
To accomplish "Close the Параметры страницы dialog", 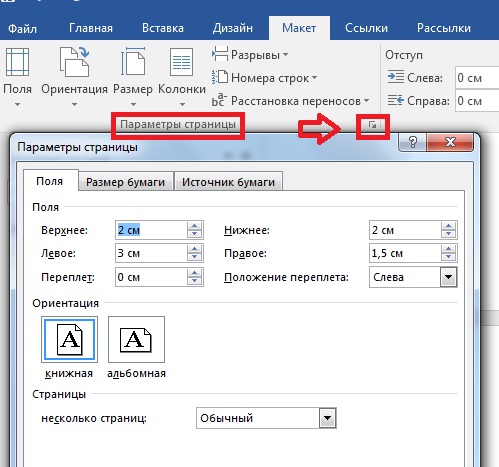I will [450, 142].
